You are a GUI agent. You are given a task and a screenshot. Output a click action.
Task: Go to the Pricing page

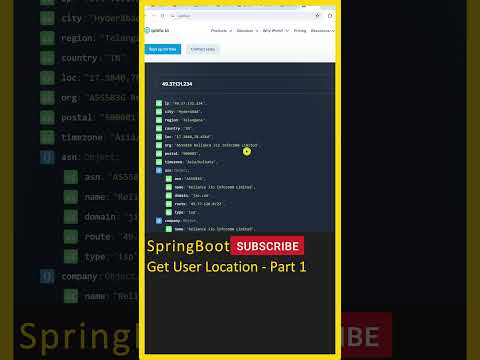click(300, 31)
